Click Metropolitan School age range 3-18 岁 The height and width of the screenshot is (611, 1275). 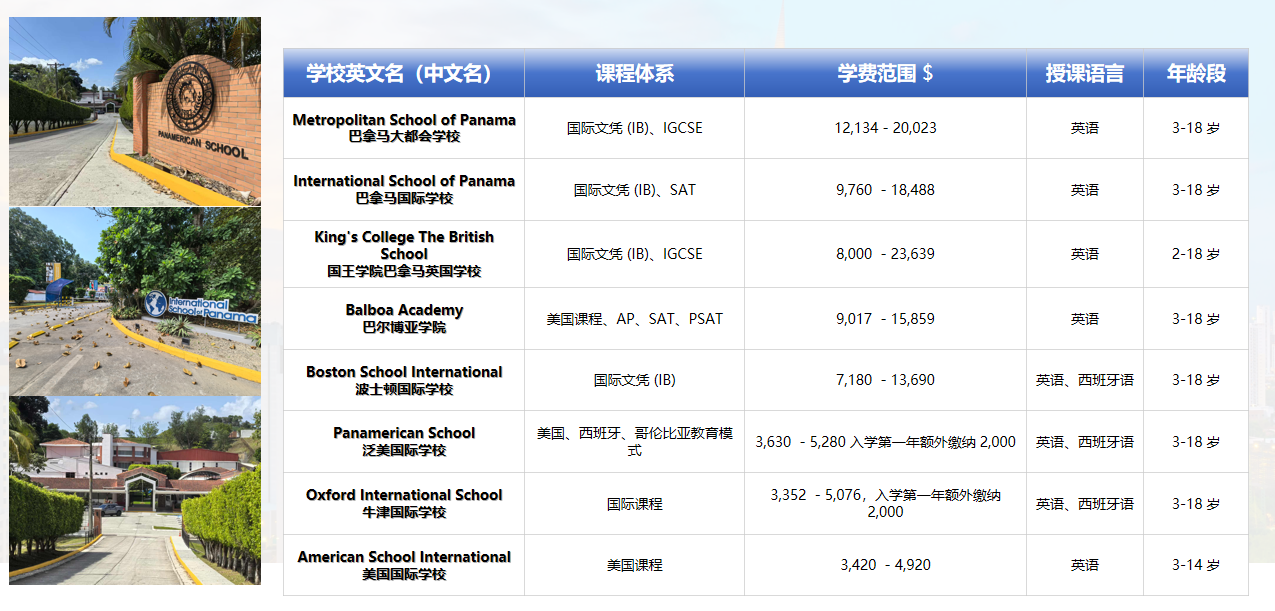click(1196, 128)
